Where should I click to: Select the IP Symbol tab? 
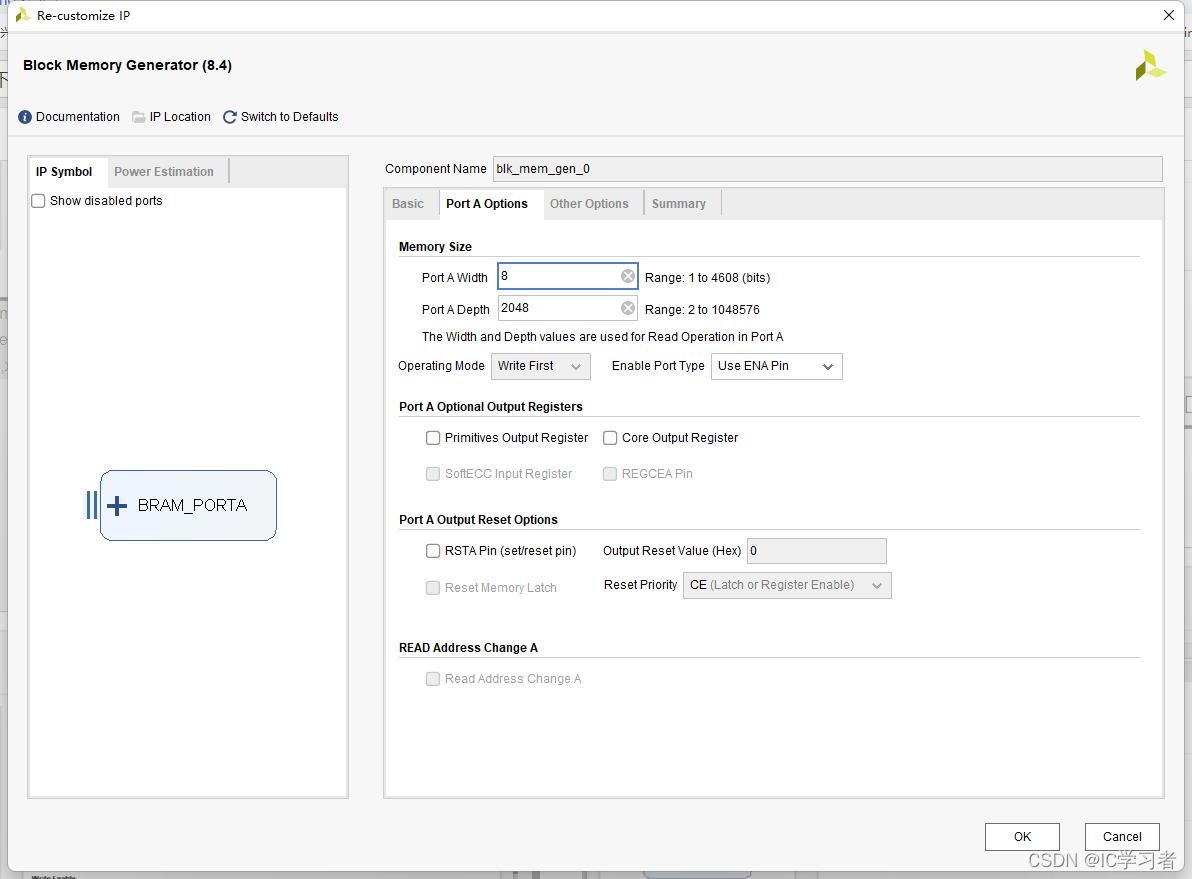(x=64, y=172)
